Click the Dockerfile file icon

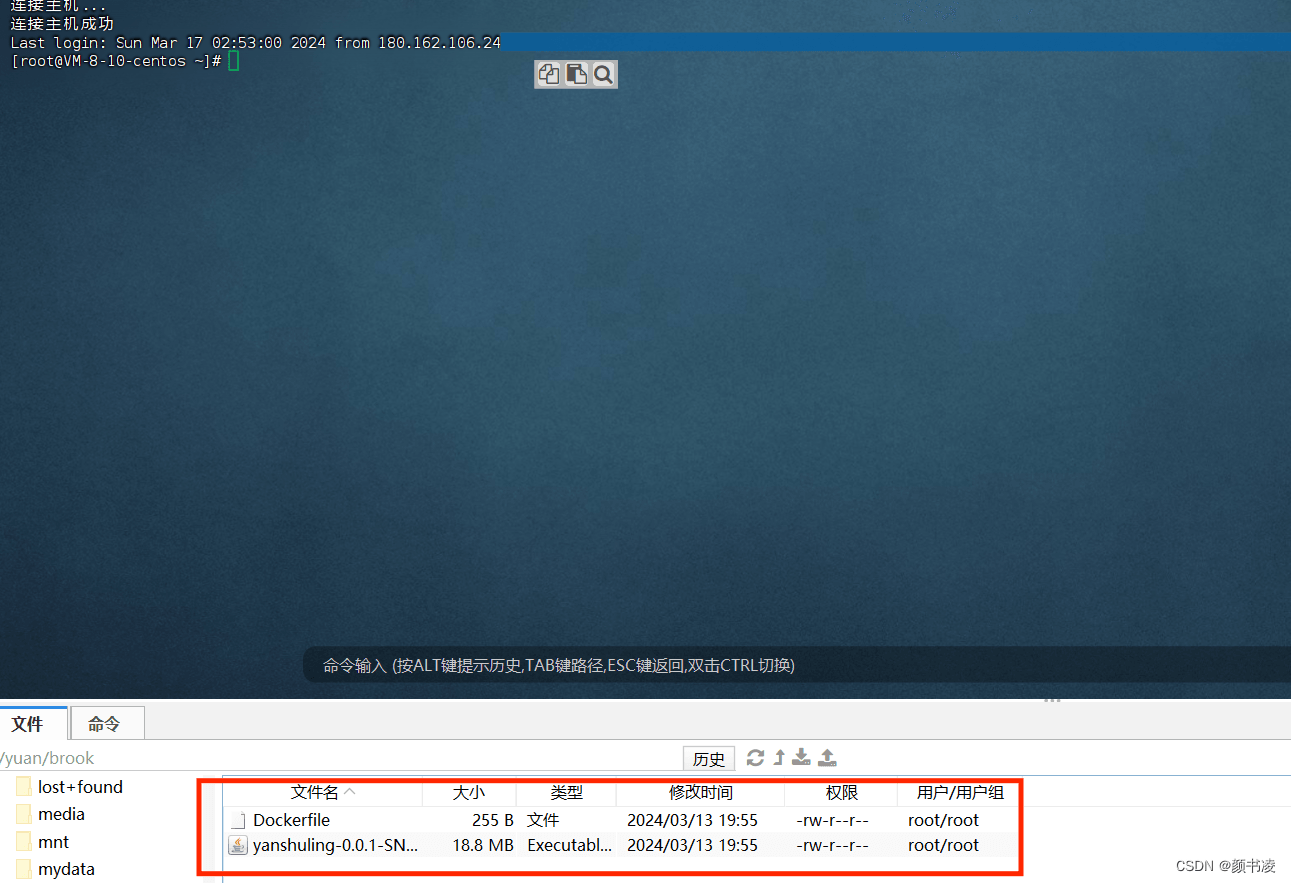238,820
